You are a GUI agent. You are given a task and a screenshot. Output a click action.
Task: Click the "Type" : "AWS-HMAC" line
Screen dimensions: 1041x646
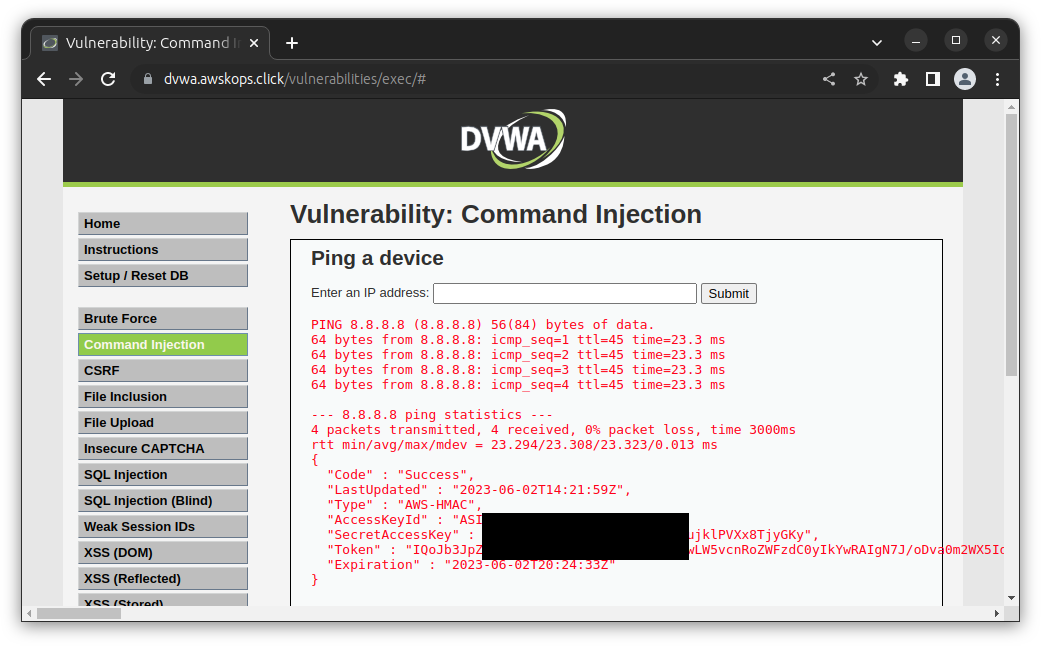pos(404,505)
